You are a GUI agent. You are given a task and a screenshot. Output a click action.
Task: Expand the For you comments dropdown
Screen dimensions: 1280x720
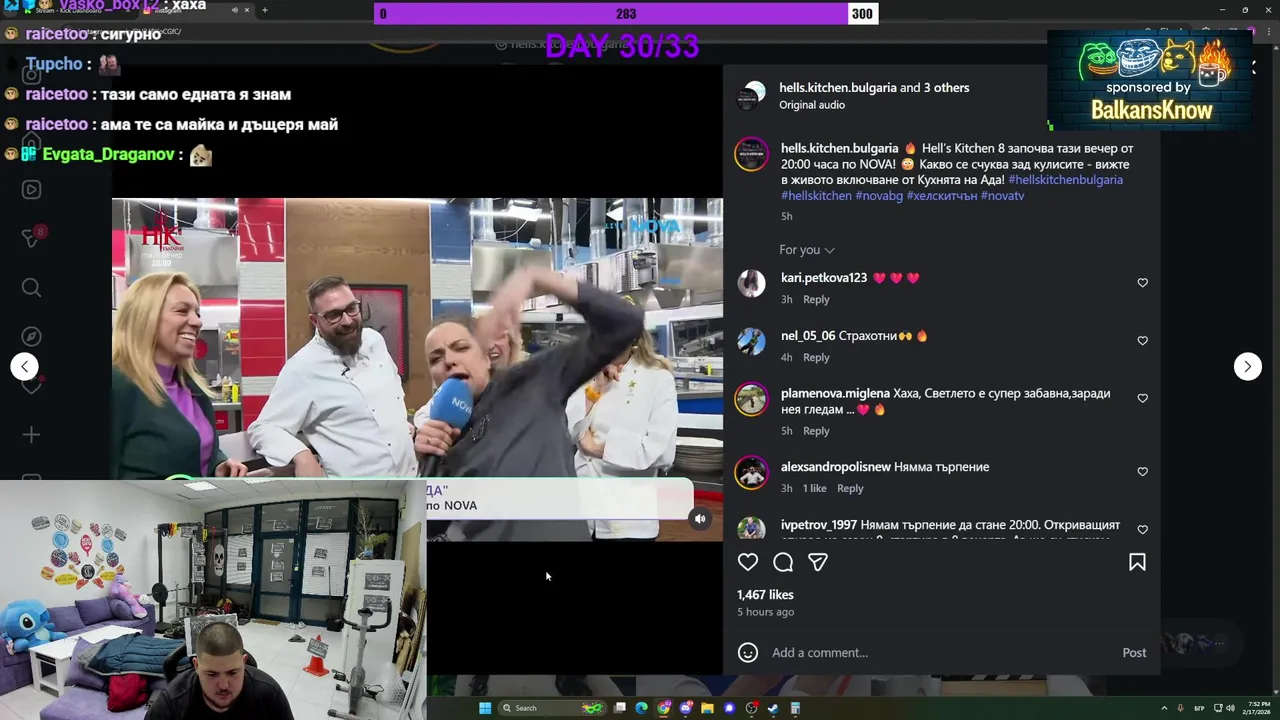tap(807, 250)
